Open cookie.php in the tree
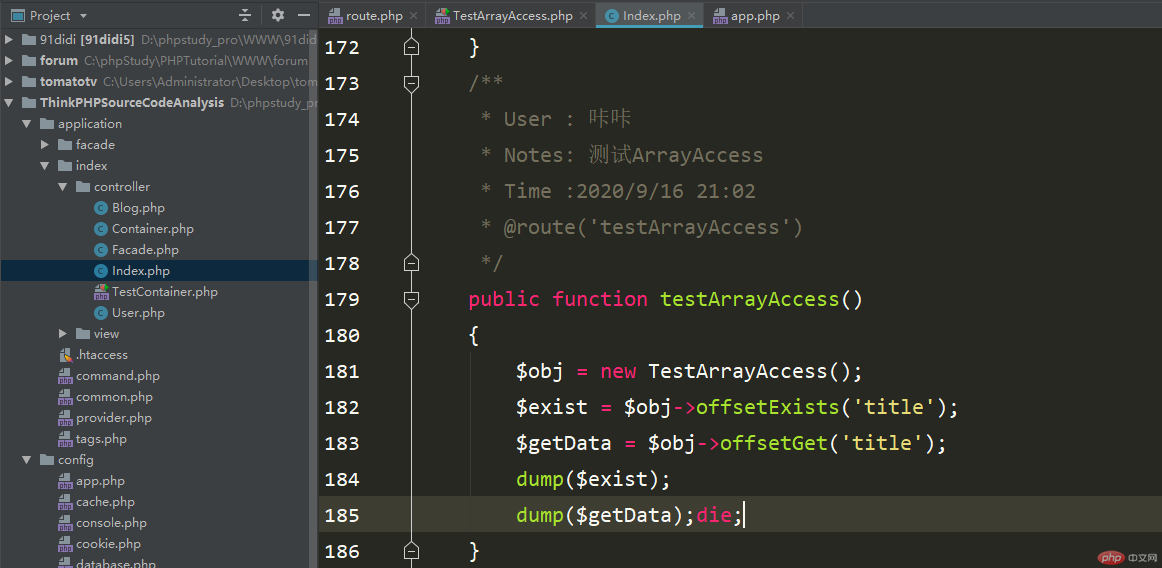 (x=108, y=544)
